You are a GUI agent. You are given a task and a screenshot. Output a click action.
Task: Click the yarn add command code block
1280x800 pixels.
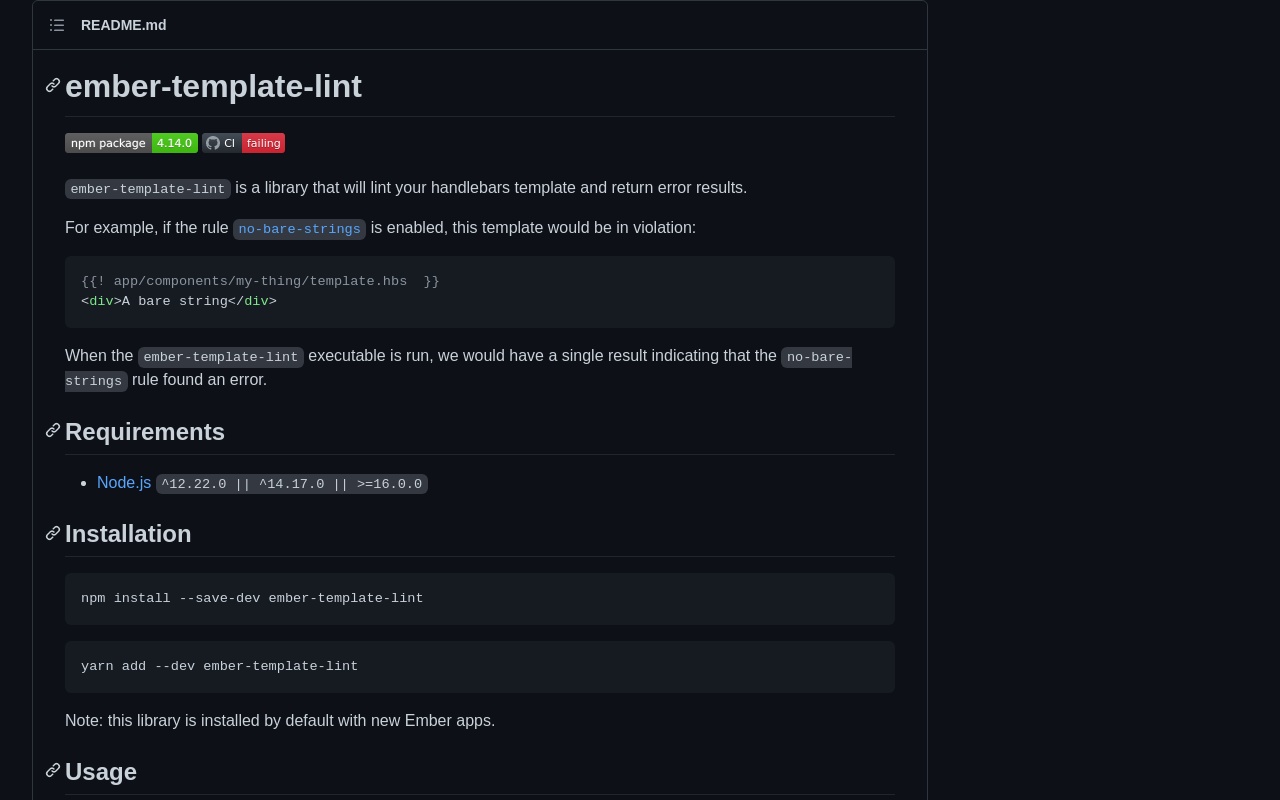click(x=479, y=667)
